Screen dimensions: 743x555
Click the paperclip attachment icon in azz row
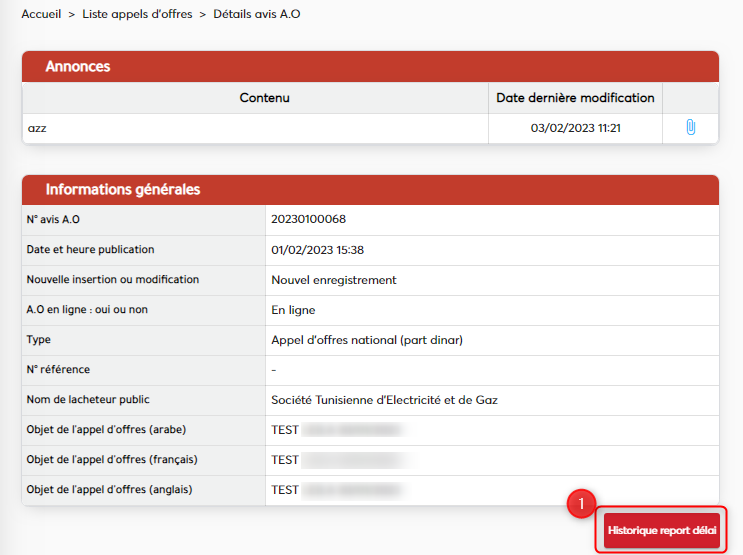(x=690, y=128)
